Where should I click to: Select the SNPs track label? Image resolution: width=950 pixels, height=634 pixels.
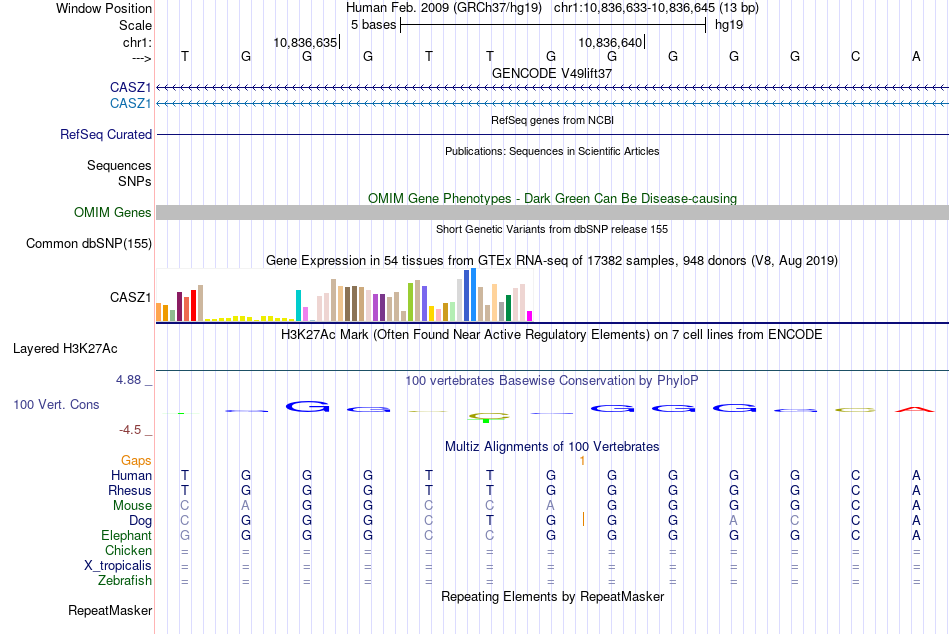135,181
